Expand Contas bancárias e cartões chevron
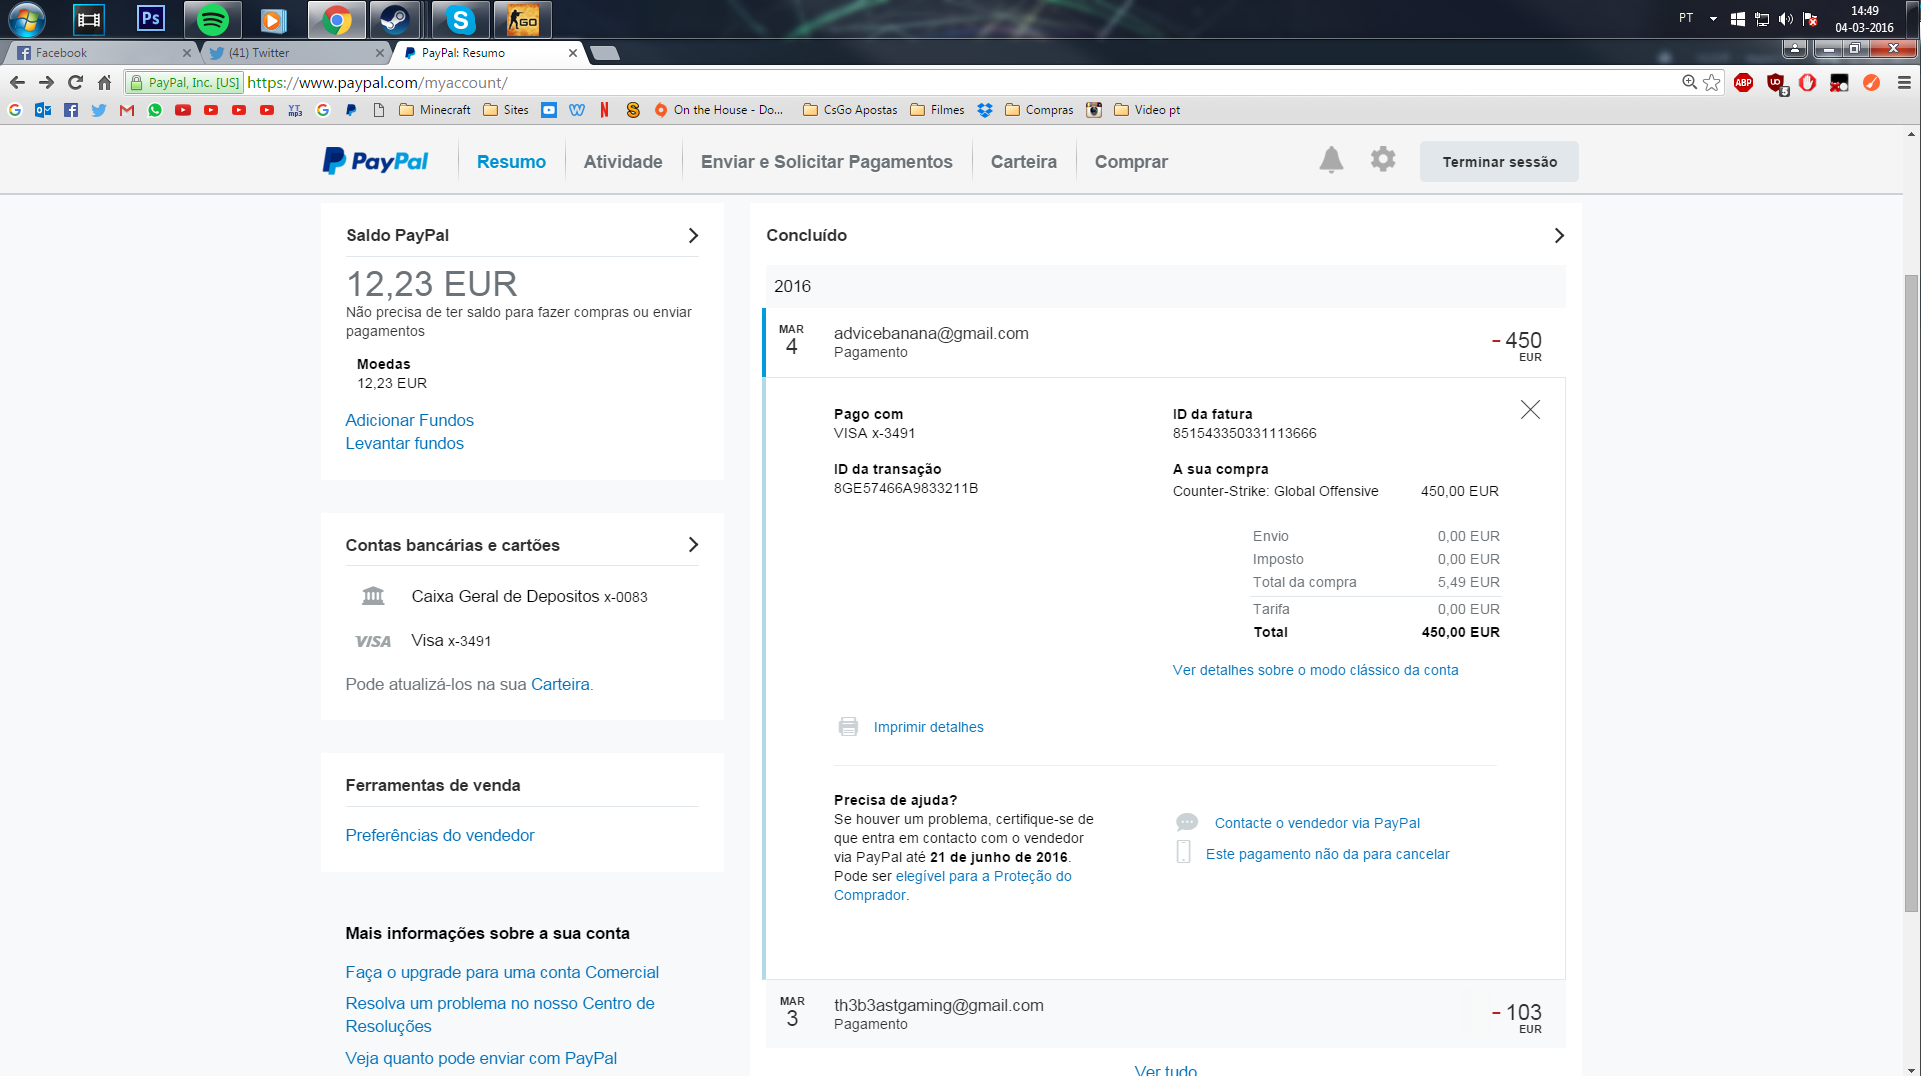 693,545
